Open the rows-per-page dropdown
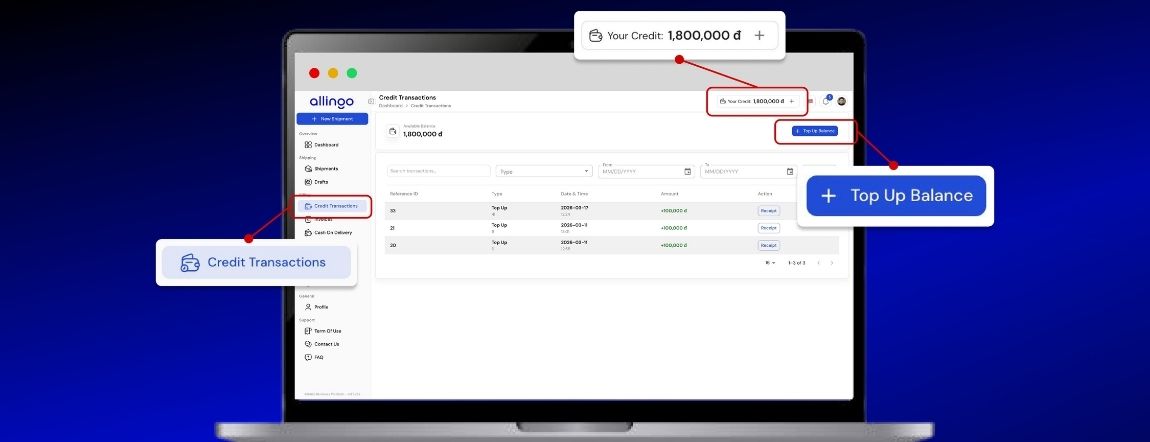 [x=770, y=262]
